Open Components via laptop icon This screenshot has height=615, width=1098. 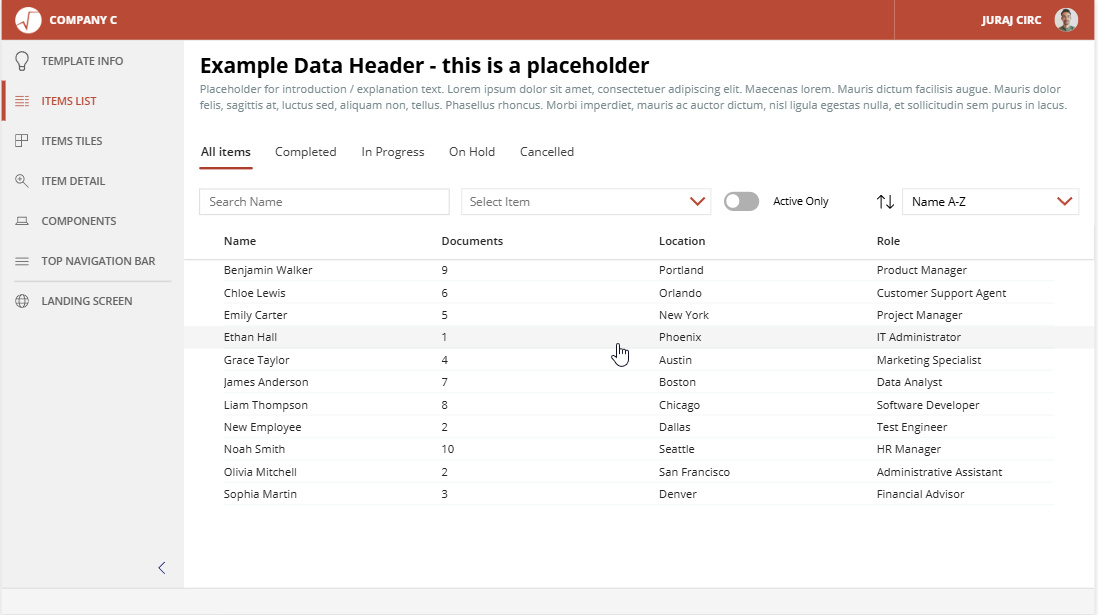coord(22,221)
